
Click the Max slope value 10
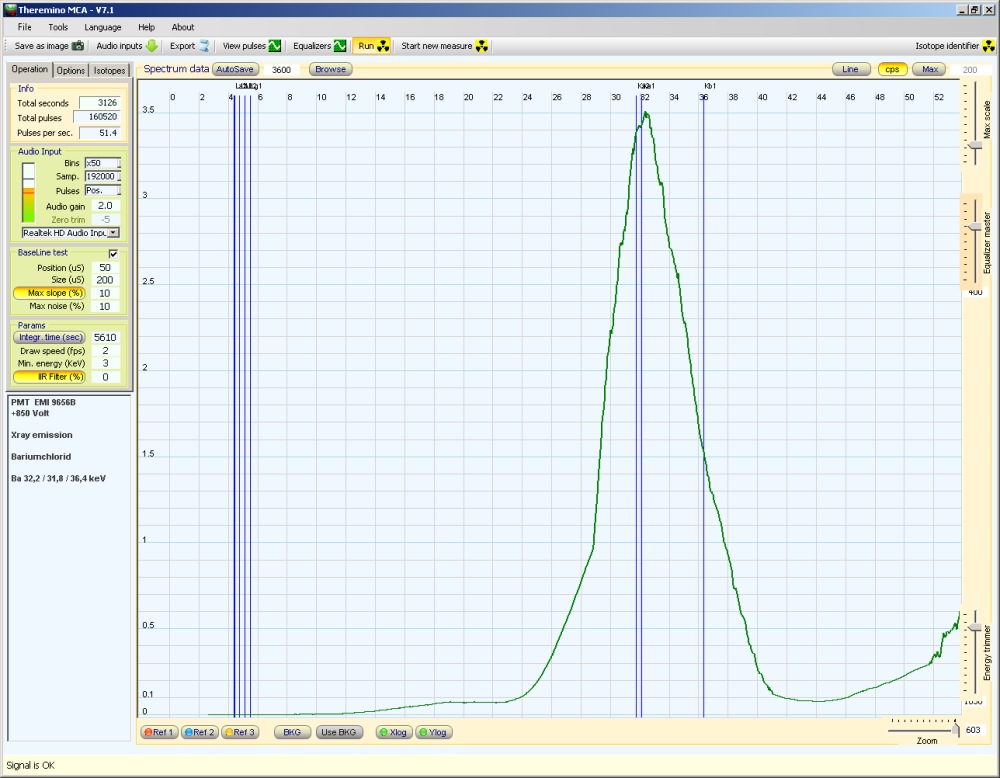[105, 293]
